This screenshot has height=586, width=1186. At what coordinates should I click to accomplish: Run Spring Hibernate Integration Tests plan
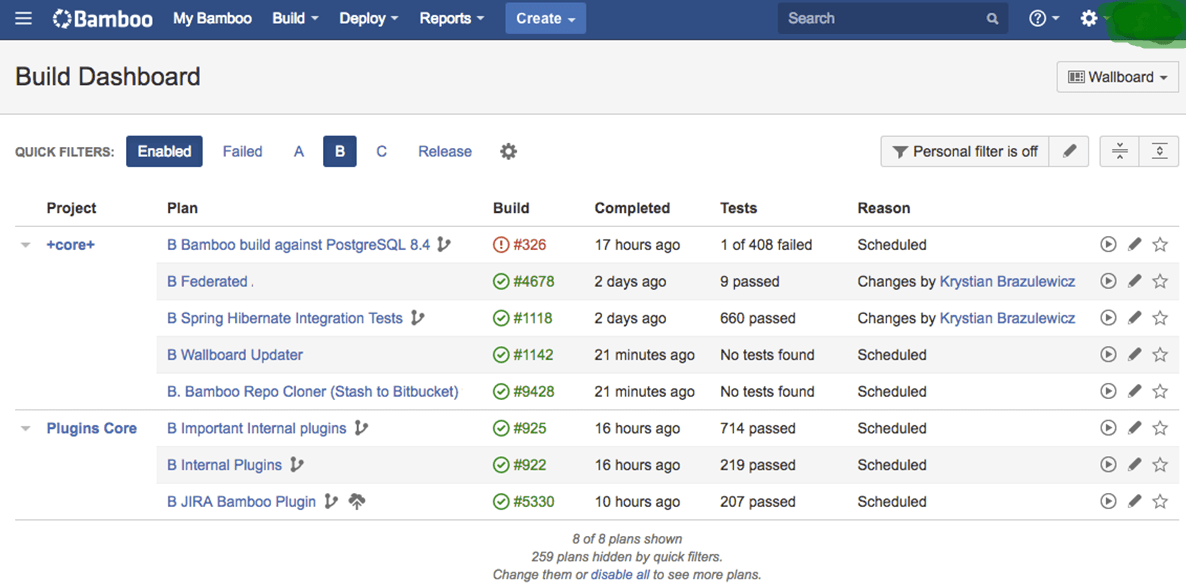[x=1108, y=318]
